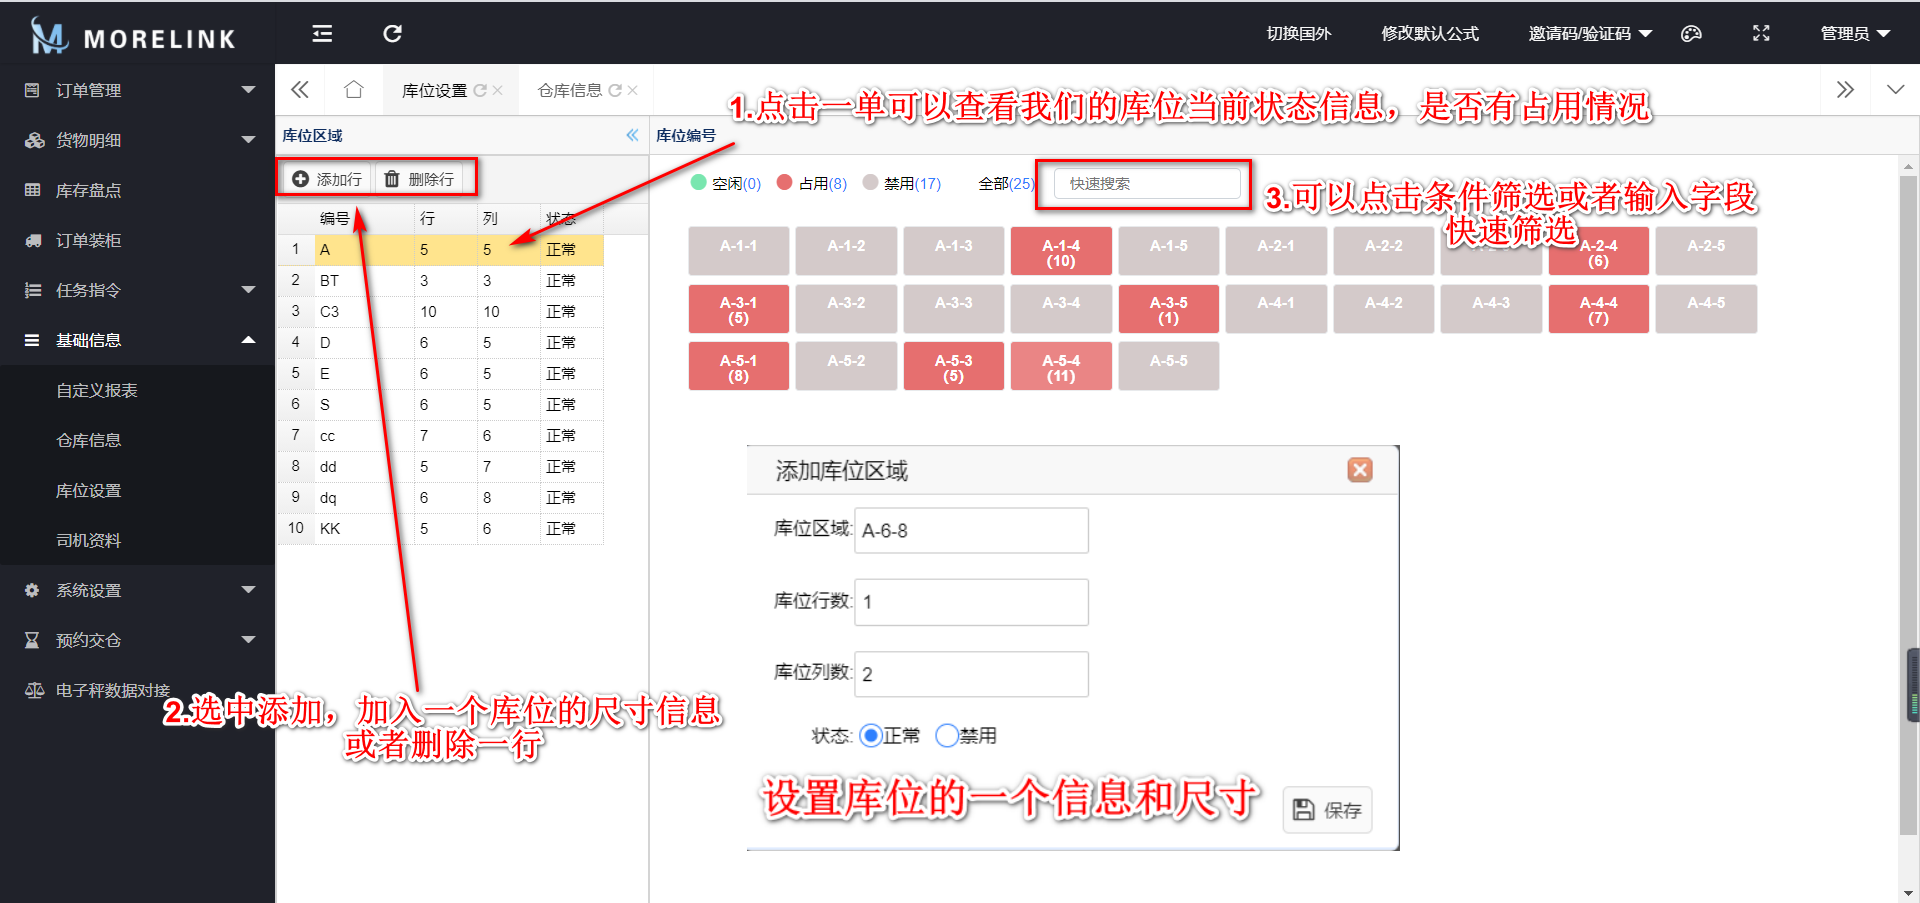Click the refresh page icon in header
This screenshot has width=1920, height=903.
(x=393, y=34)
